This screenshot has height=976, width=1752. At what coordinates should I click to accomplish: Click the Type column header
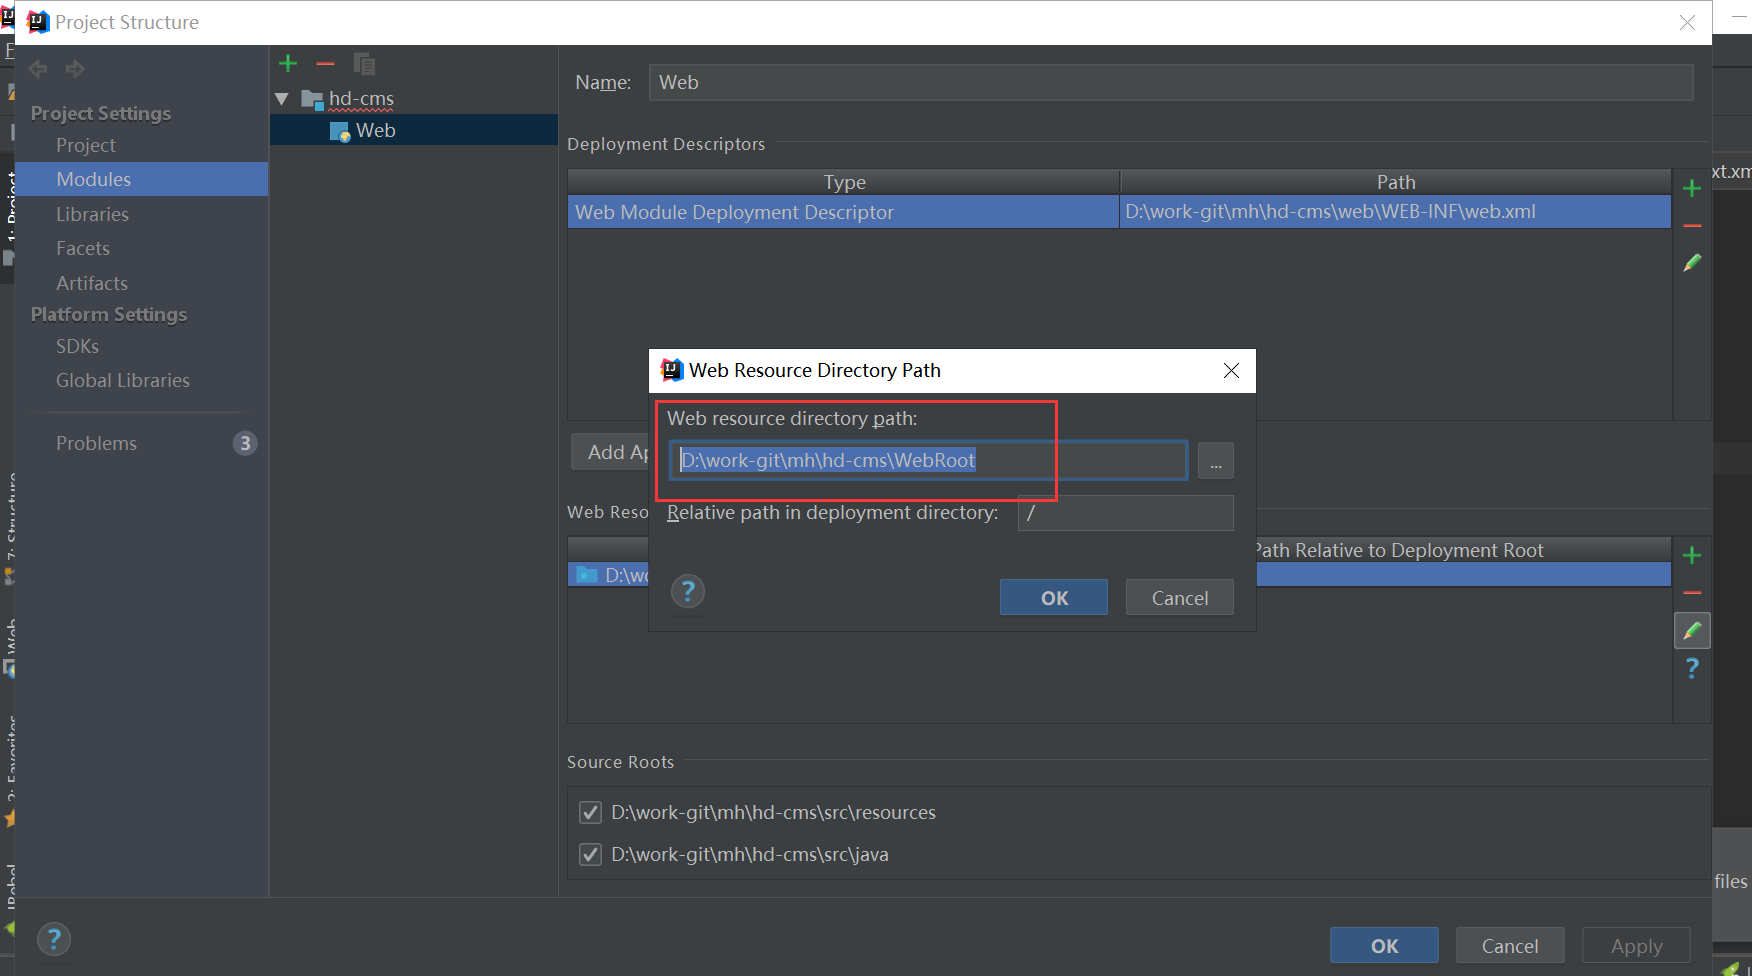pyautogui.click(x=844, y=182)
